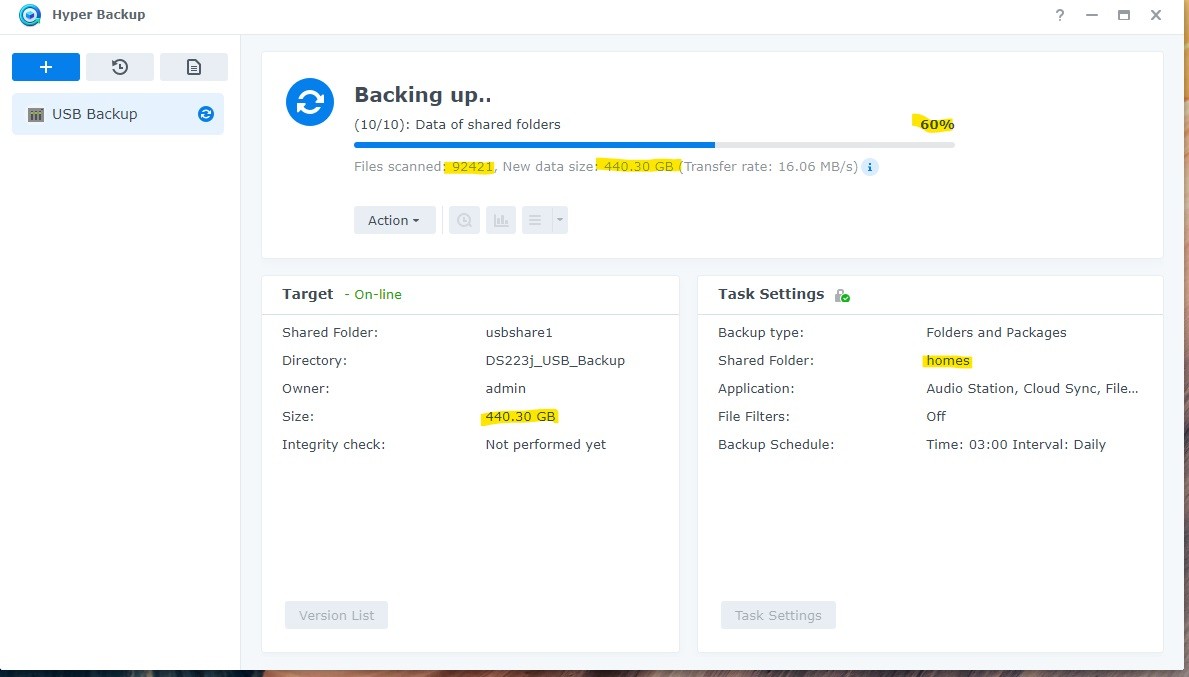Open the Action dropdown
This screenshot has width=1189, height=677.
click(x=394, y=219)
